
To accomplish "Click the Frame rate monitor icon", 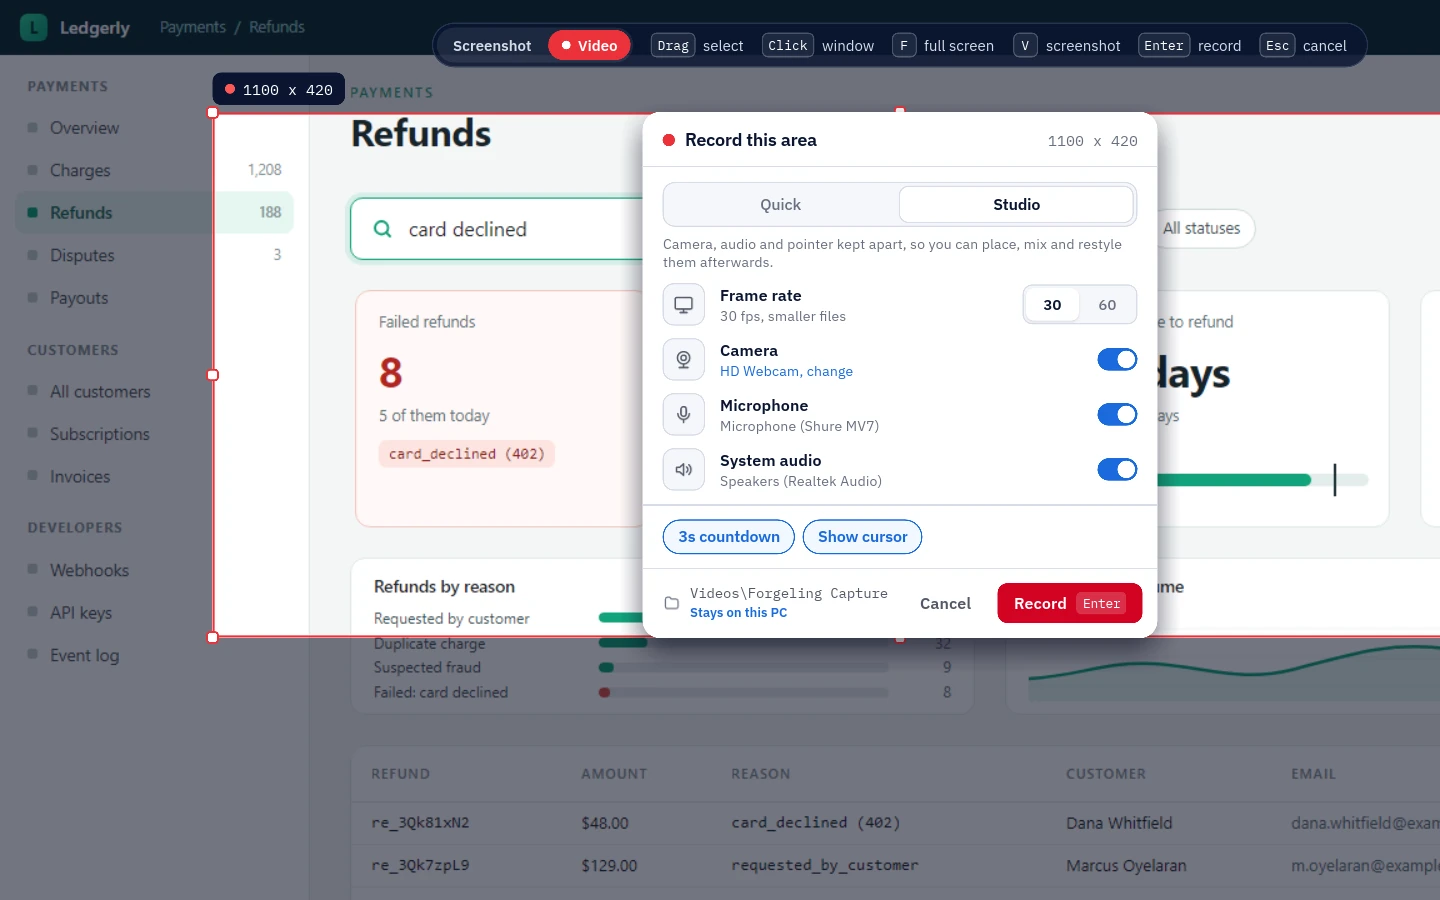I will tap(684, 305).
